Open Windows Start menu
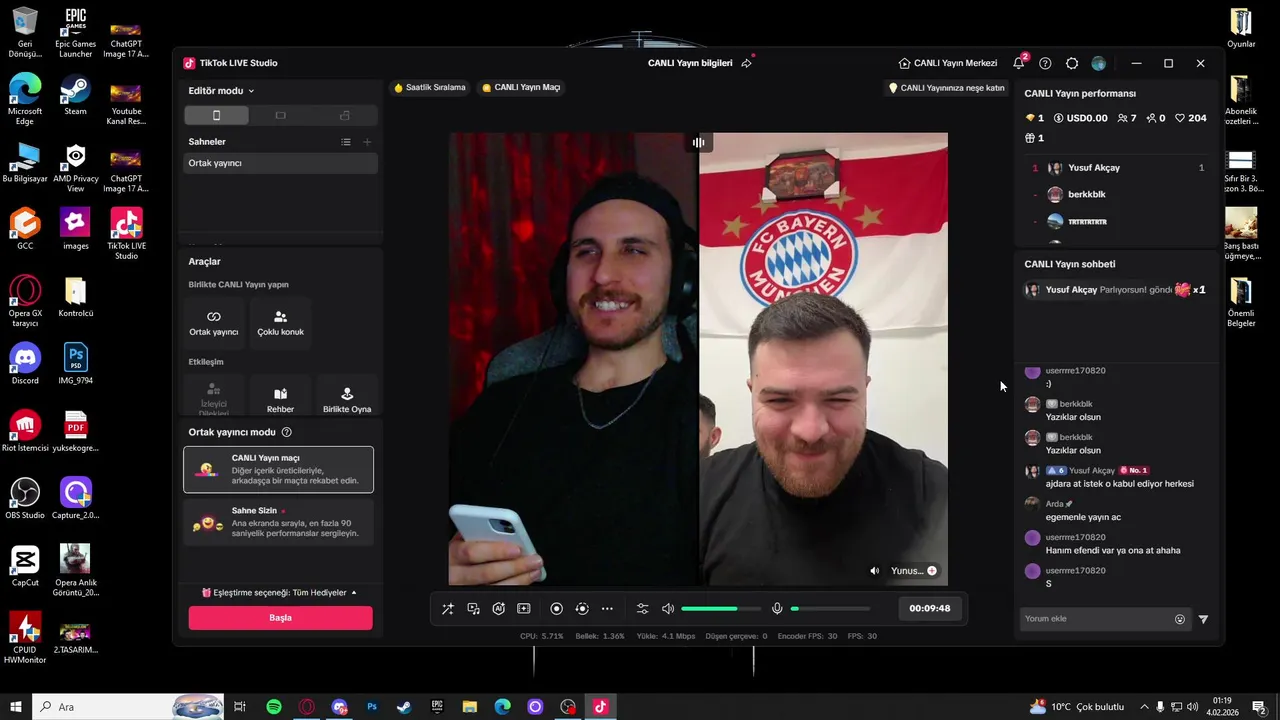1280x720 pixels. [16, 707]
